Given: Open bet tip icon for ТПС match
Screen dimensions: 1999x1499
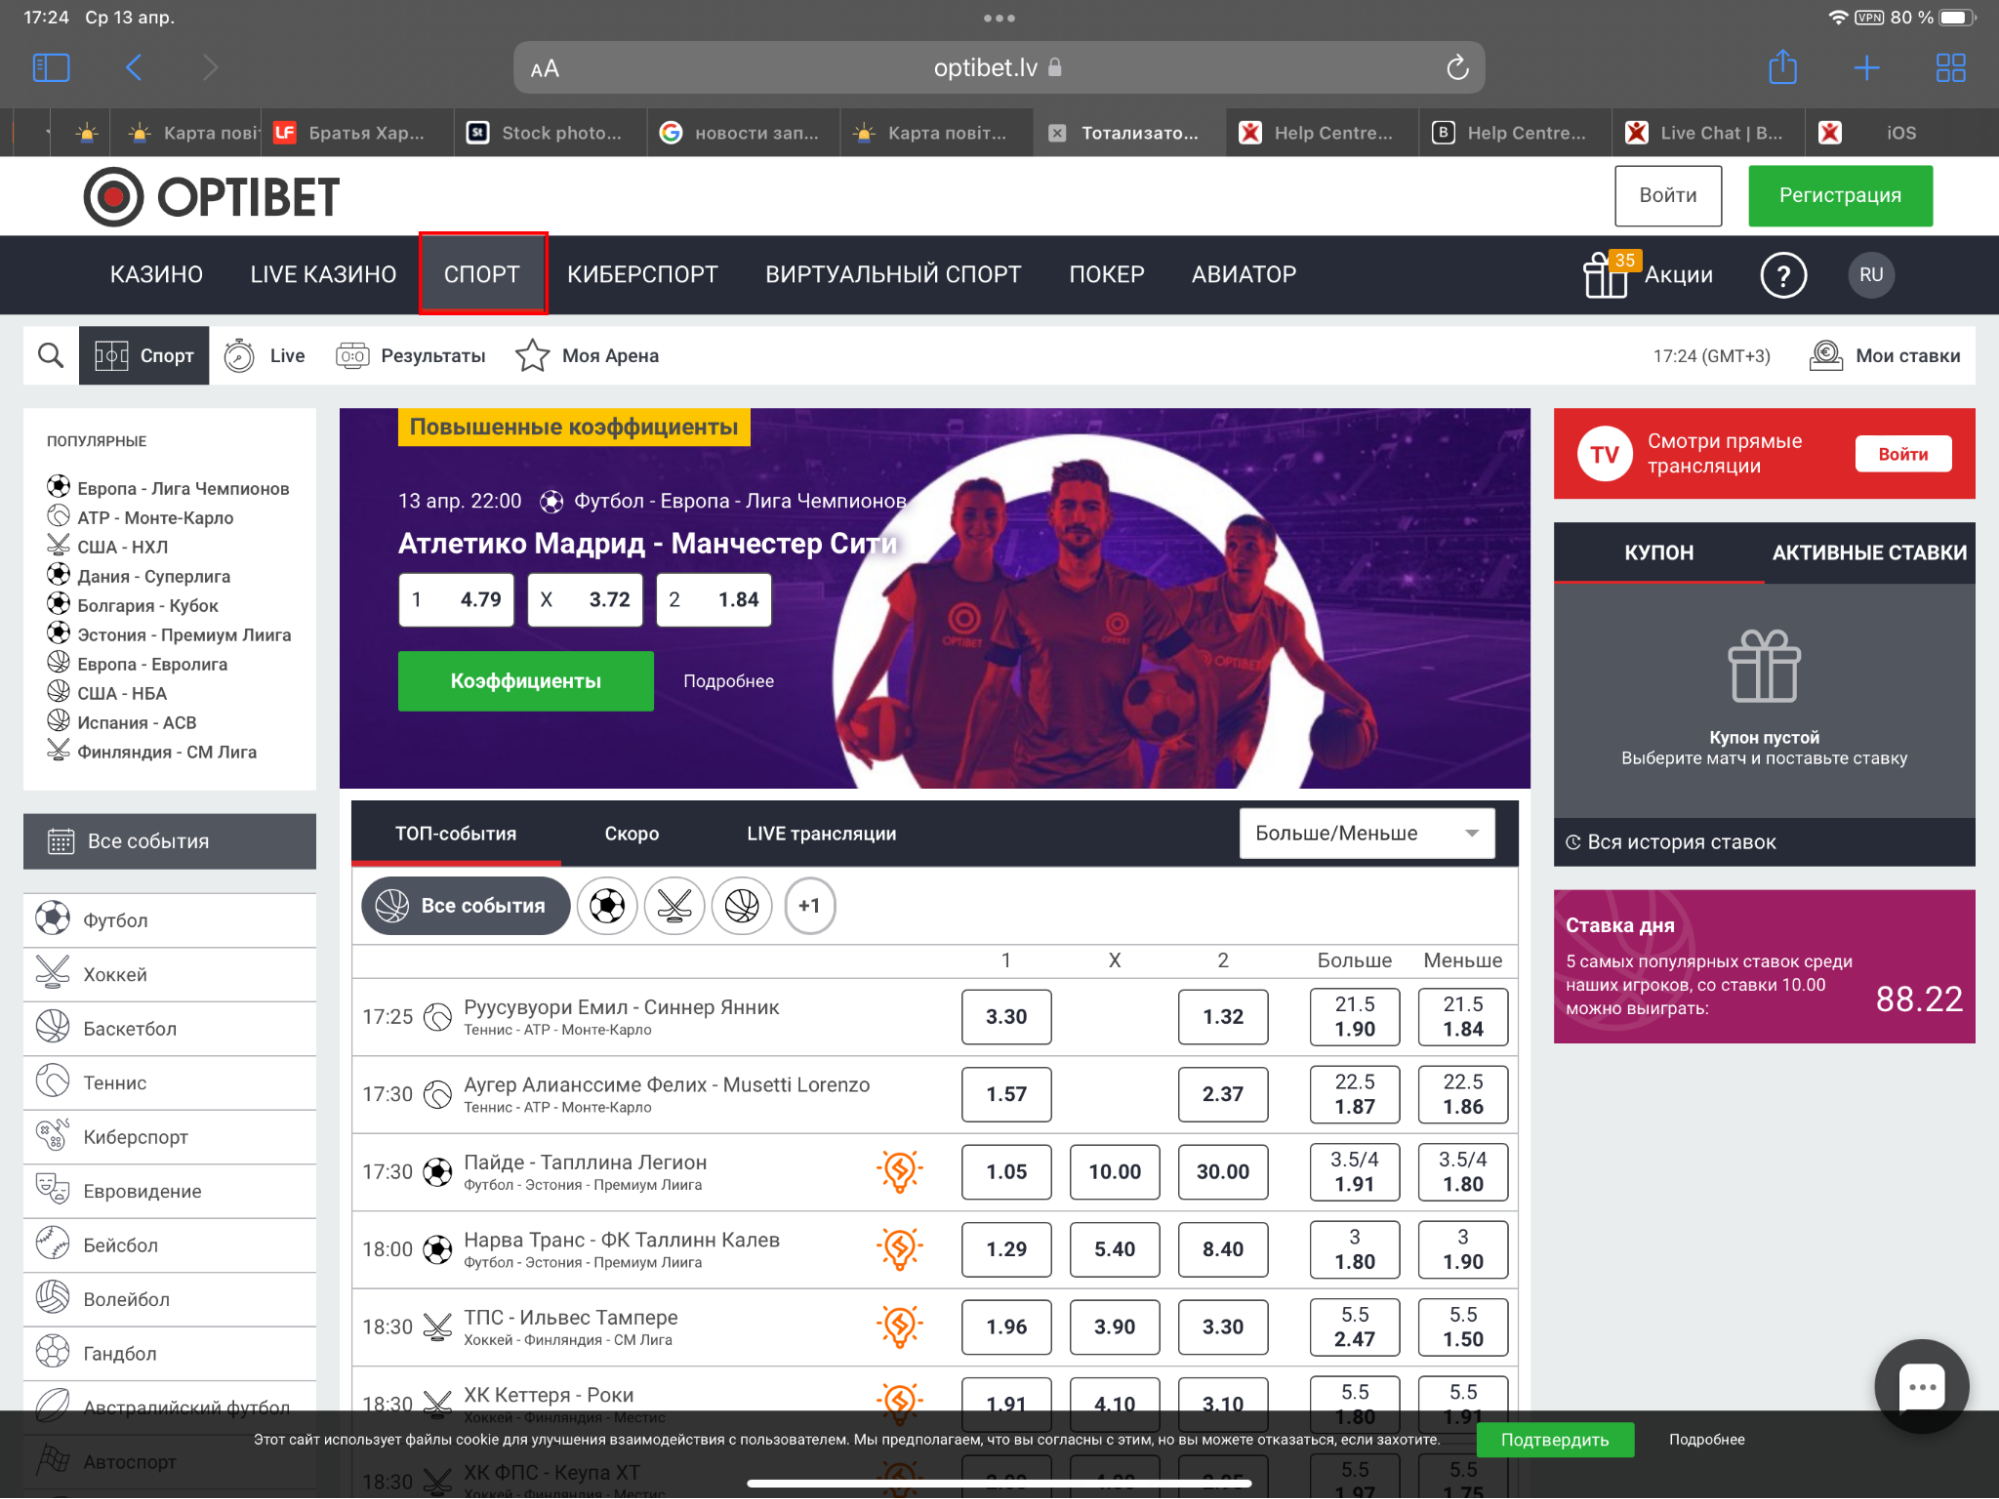Looking at the screenshot, I should point(899,1326).
